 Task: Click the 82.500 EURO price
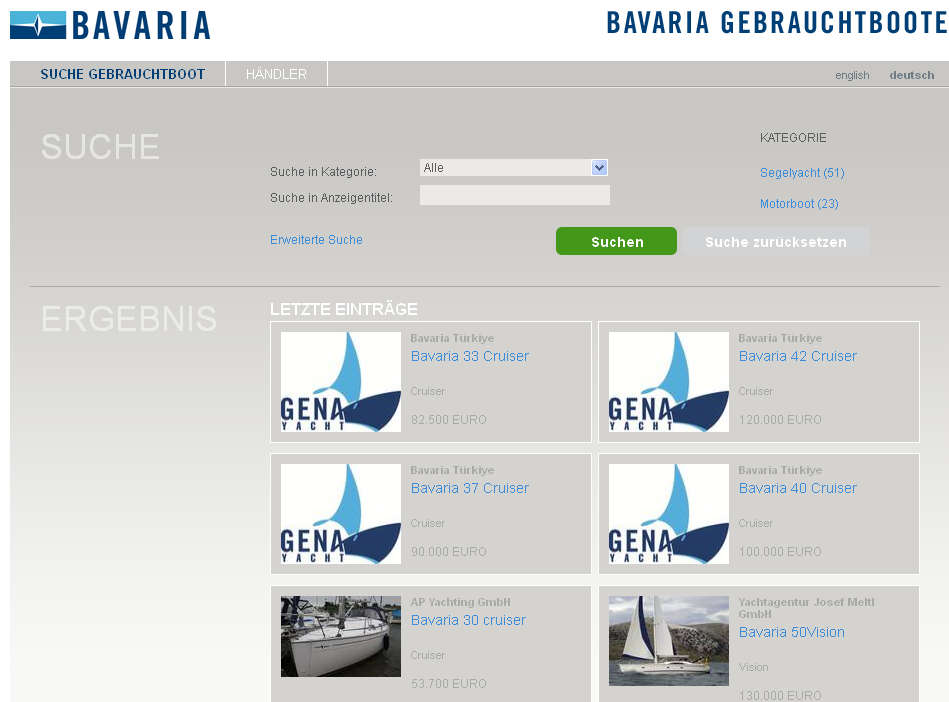click(x=448, y=419)
